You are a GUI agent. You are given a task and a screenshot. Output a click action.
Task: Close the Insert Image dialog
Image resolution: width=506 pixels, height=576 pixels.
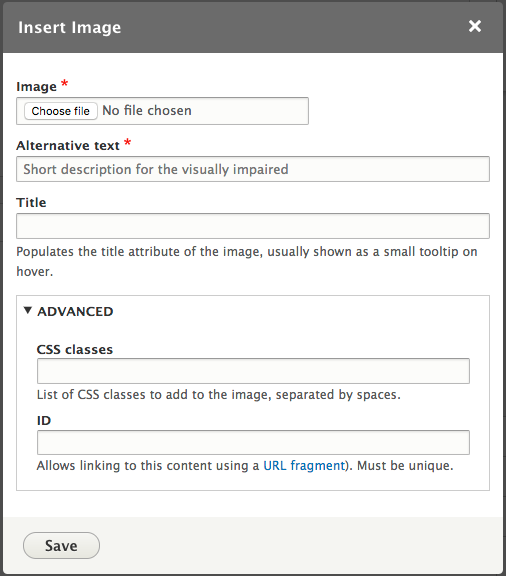(475, 26)
